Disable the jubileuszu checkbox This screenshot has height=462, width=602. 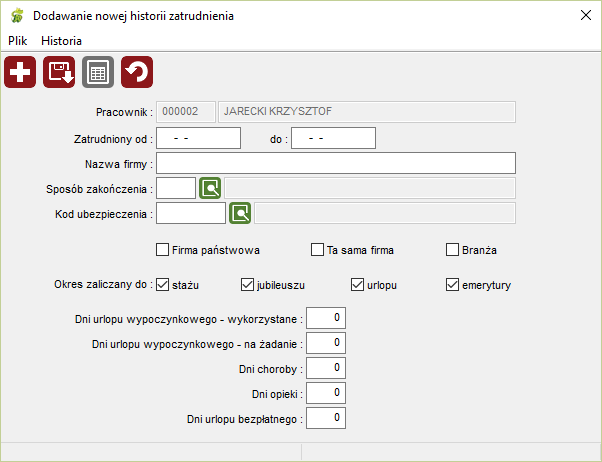[247, 285]
